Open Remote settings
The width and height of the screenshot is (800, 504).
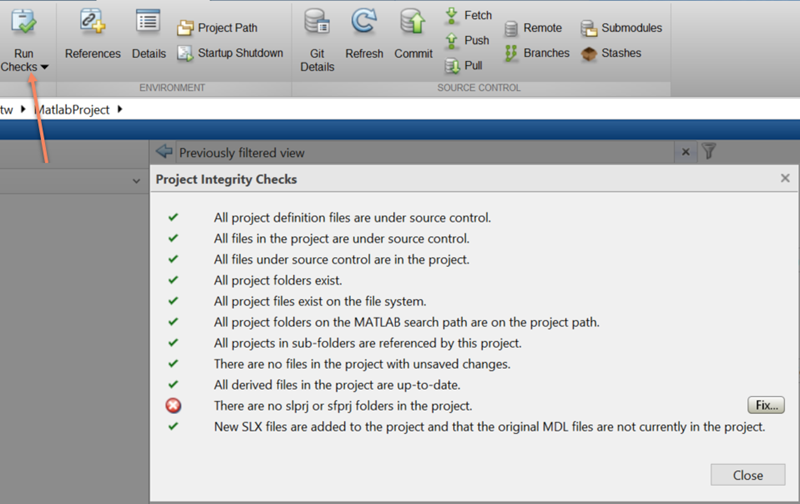pyautogui.click(x=533, y=28)
